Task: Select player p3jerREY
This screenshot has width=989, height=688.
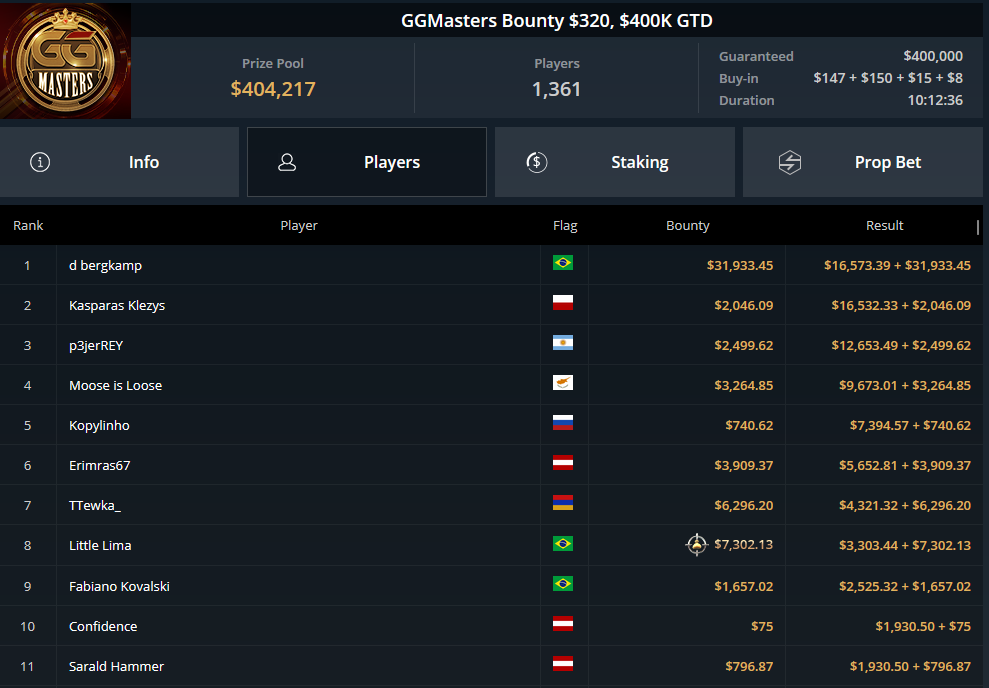Action: (97, 346)
